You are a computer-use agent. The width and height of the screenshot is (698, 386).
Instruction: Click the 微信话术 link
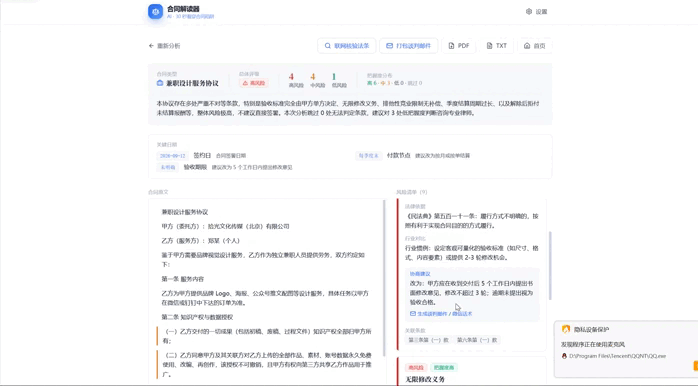click(462, 314)
